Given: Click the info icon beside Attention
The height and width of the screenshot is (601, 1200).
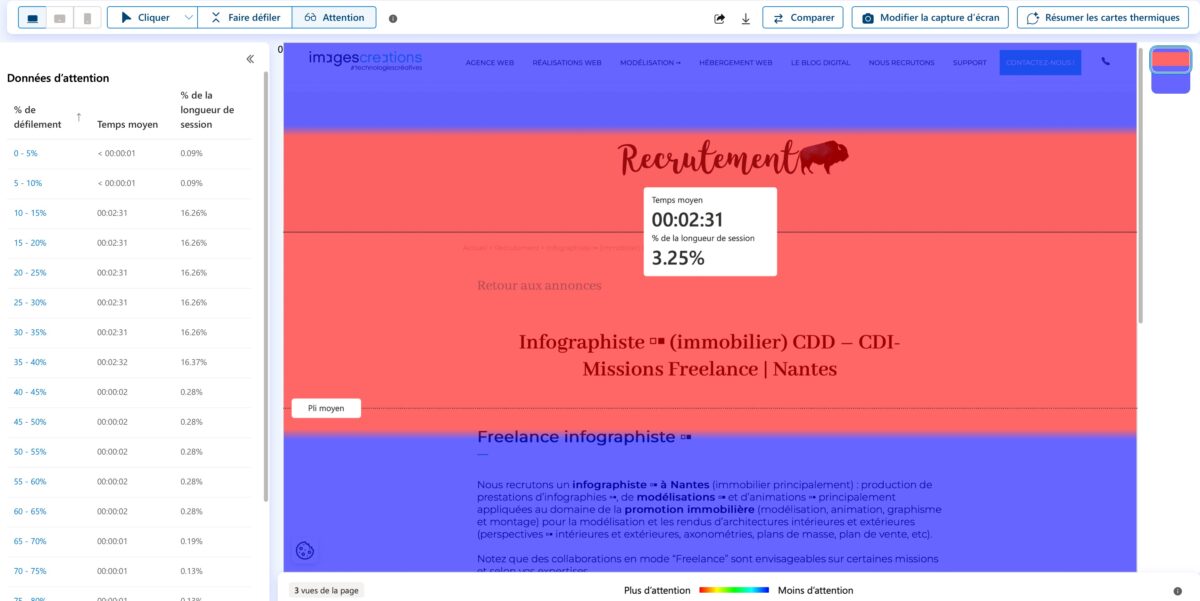Looking at the screenshot, I should tap(392, 18).
